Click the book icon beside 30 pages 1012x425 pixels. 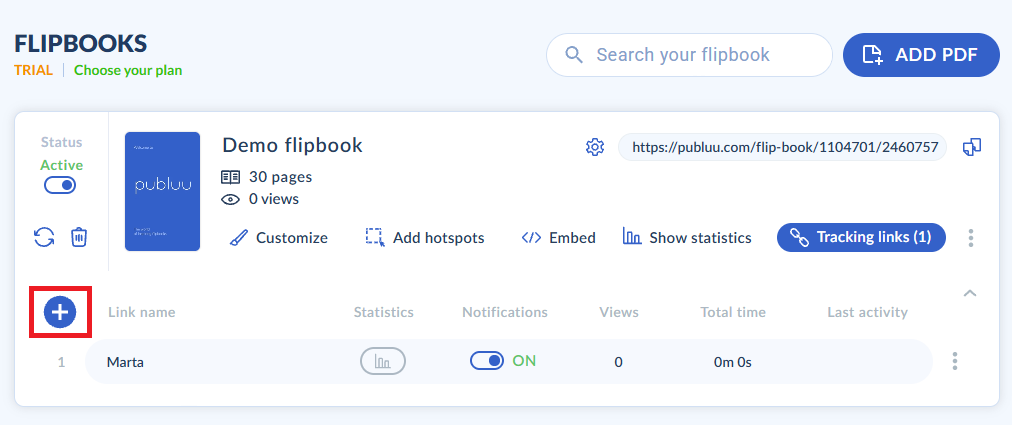(230, 176)
